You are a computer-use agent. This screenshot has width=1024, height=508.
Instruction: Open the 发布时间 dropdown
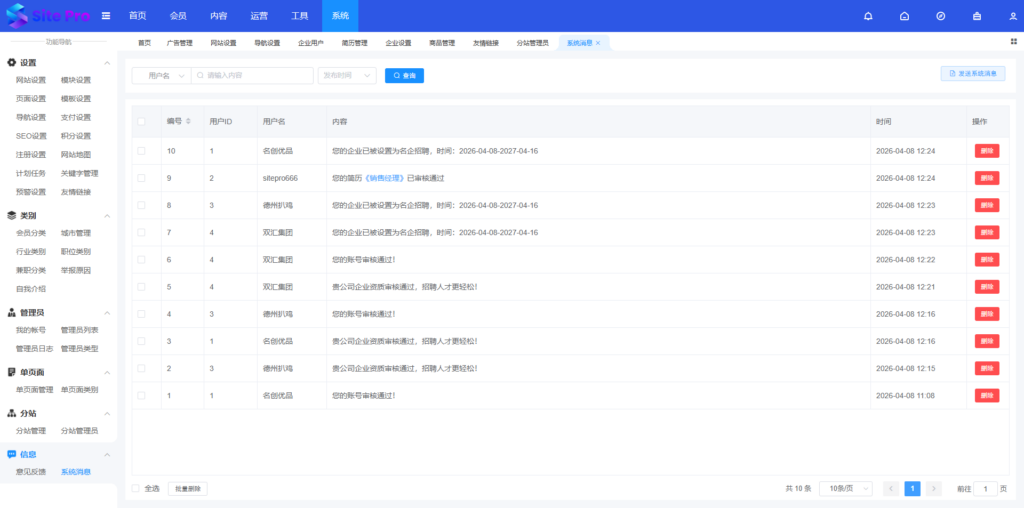coord(347,76)
